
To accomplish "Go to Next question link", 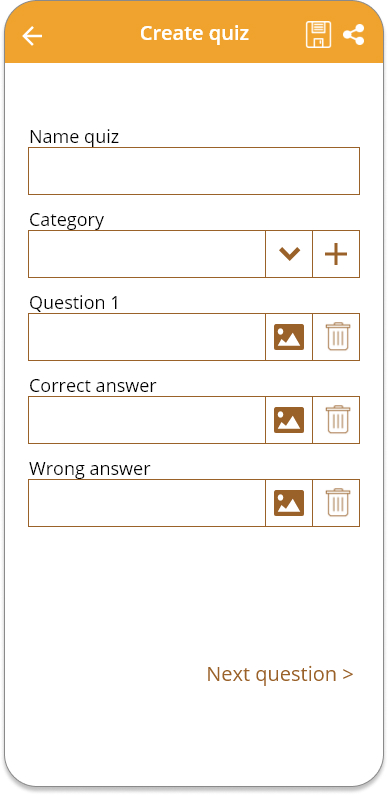I will (280, 674).
